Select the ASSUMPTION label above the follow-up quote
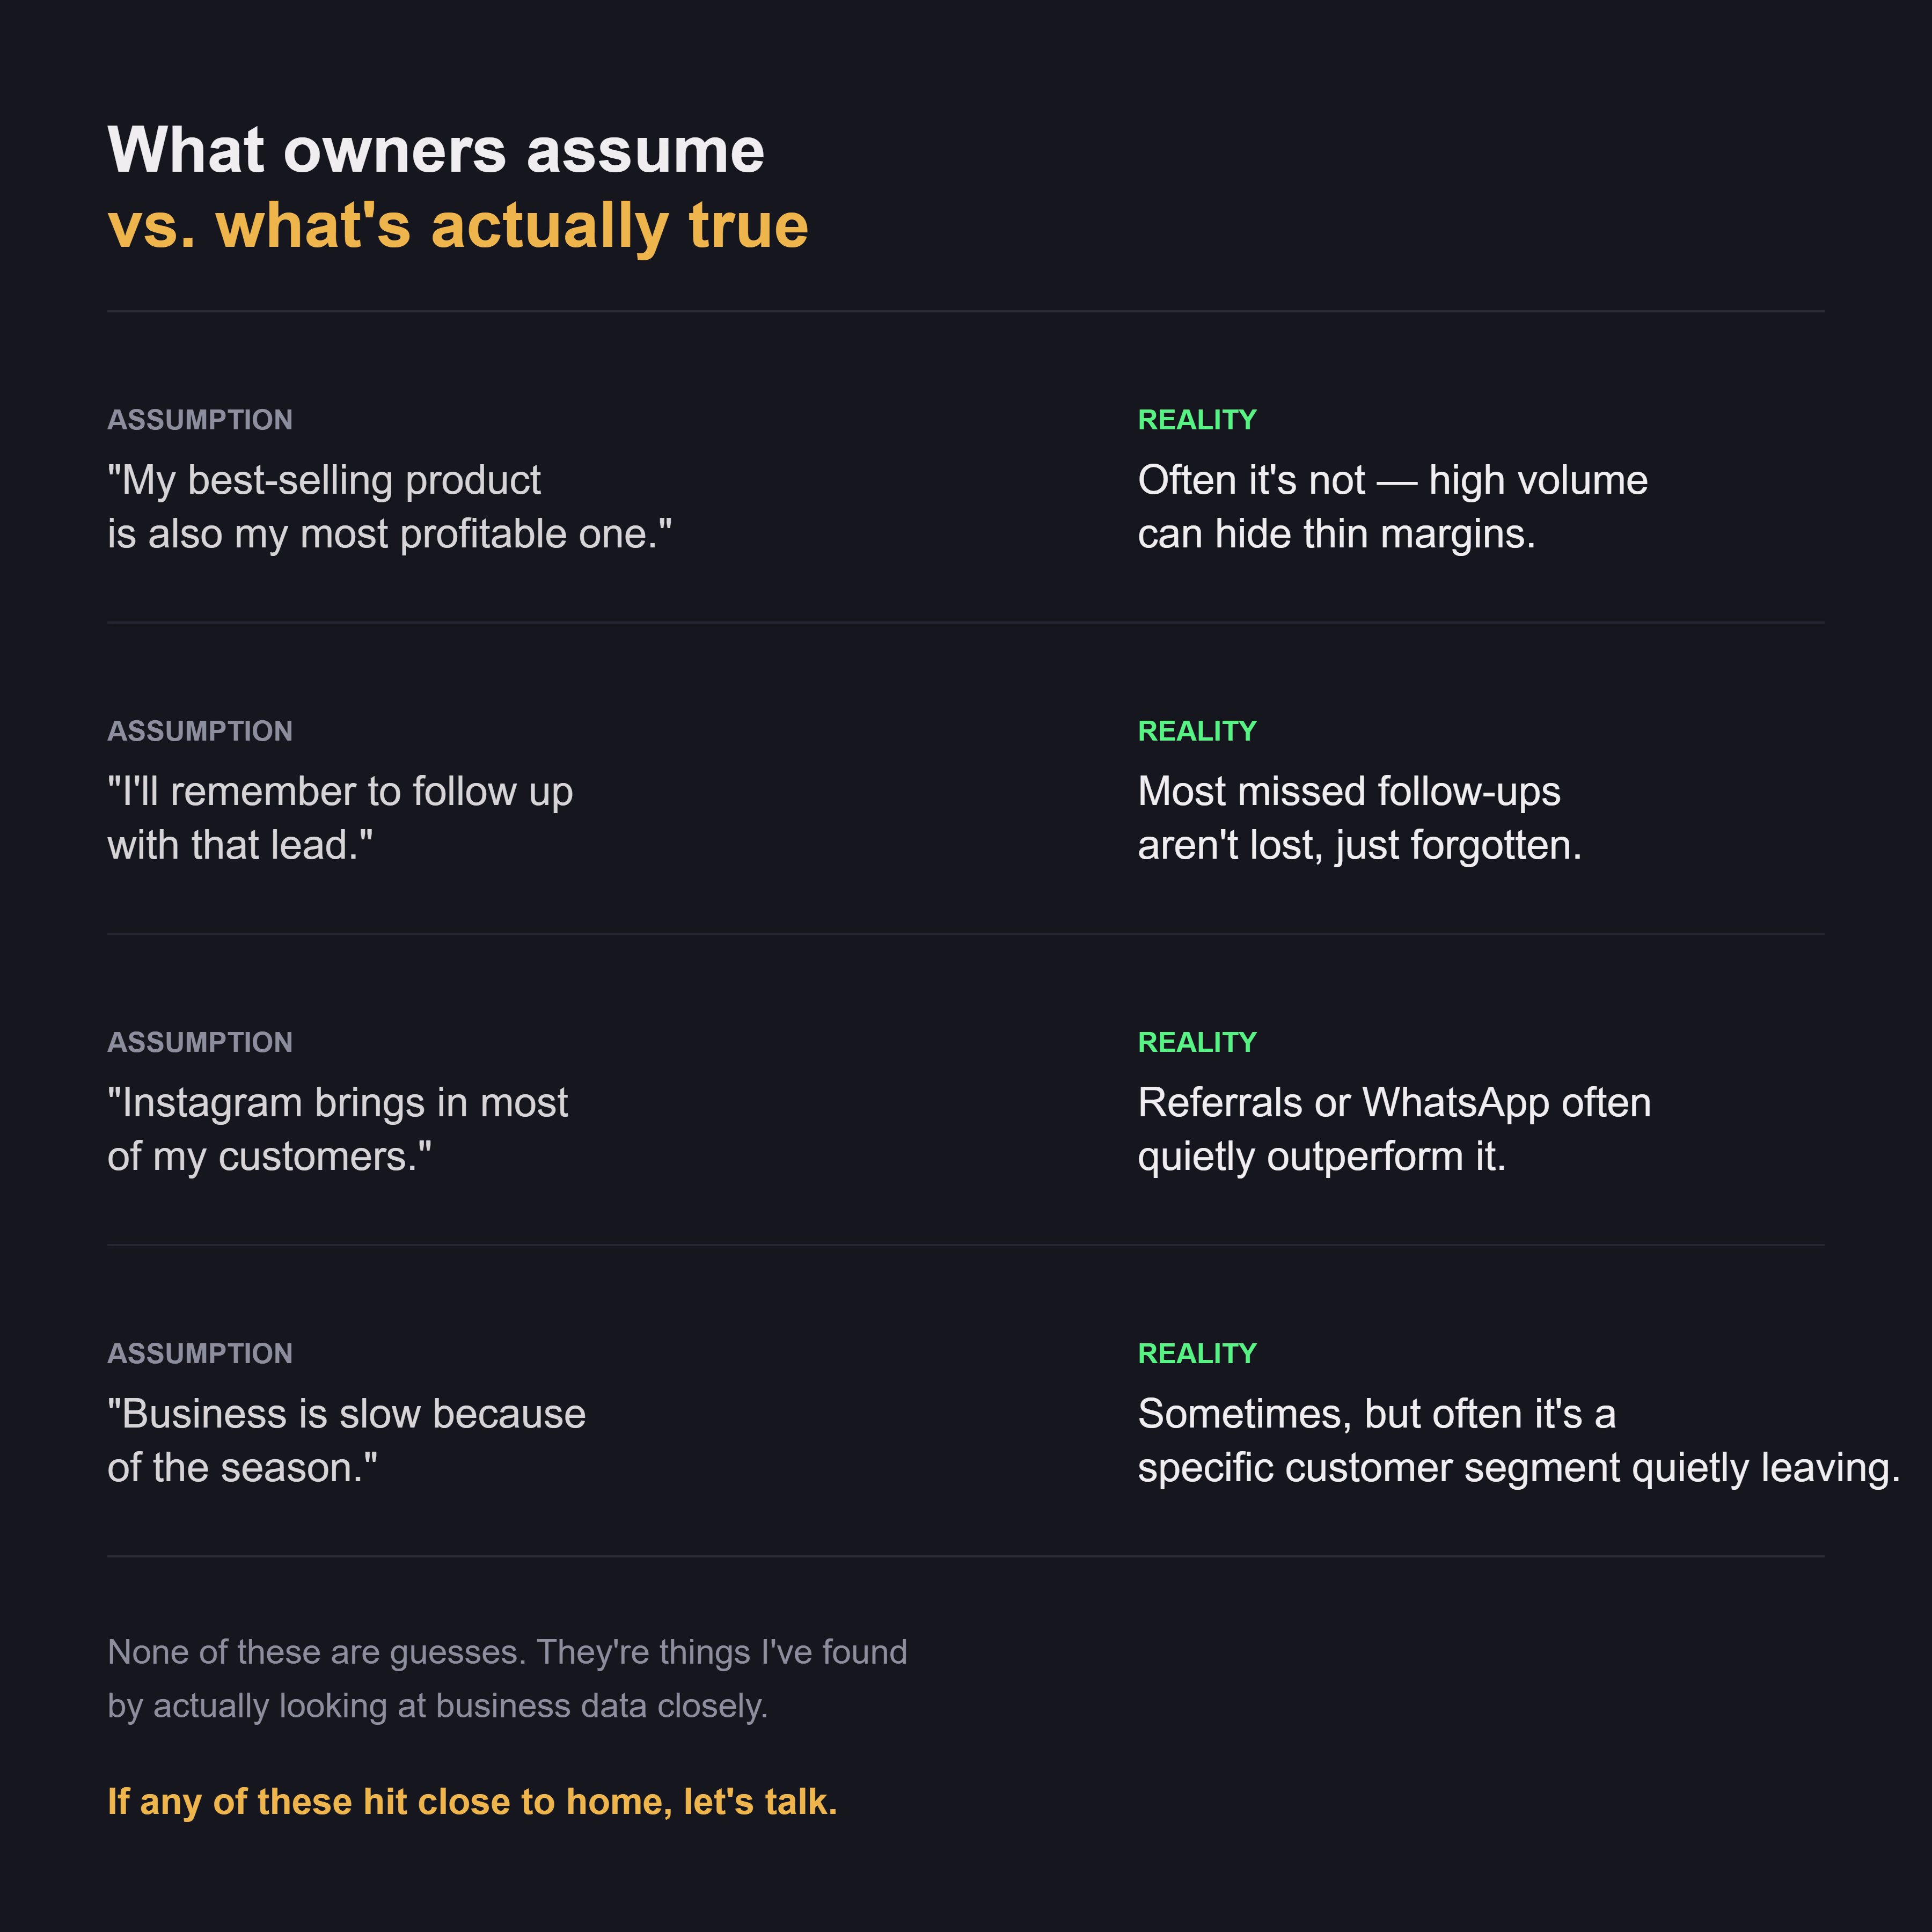The height and width of the screenshot is (1932, 1932). [200, 731]
